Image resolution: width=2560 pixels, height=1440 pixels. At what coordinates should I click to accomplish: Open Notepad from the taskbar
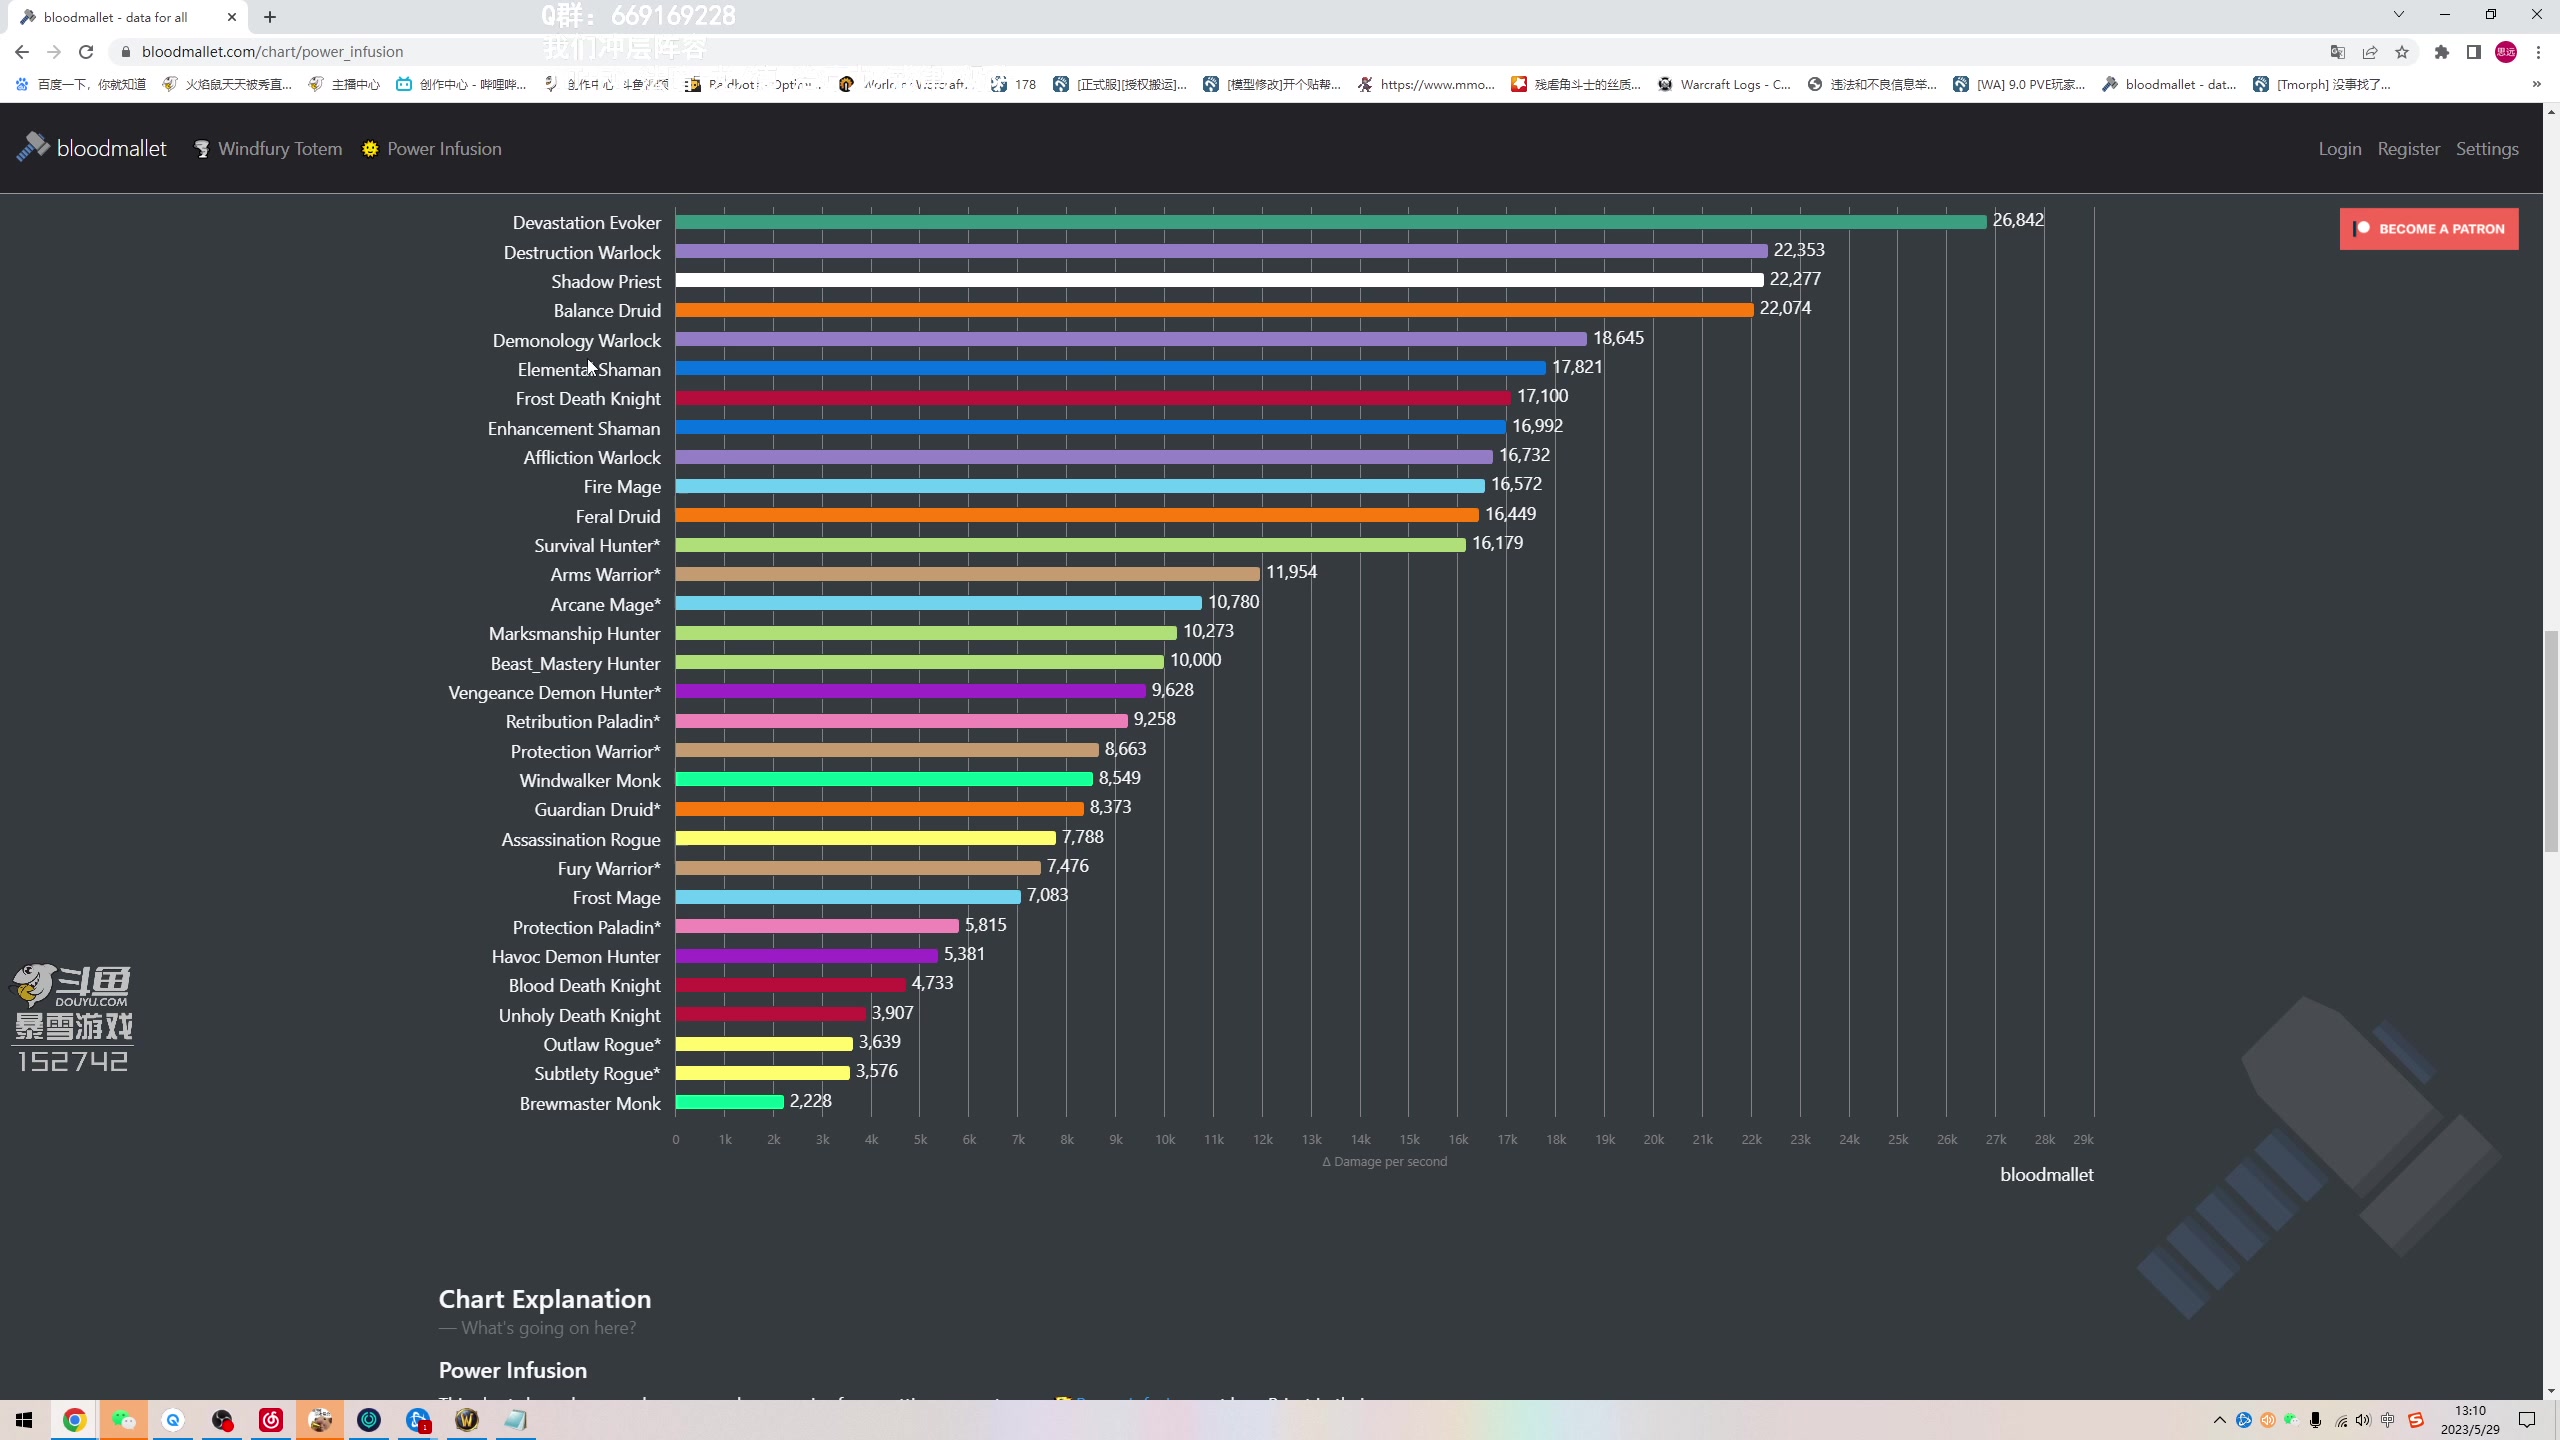tap(516, 1420)
